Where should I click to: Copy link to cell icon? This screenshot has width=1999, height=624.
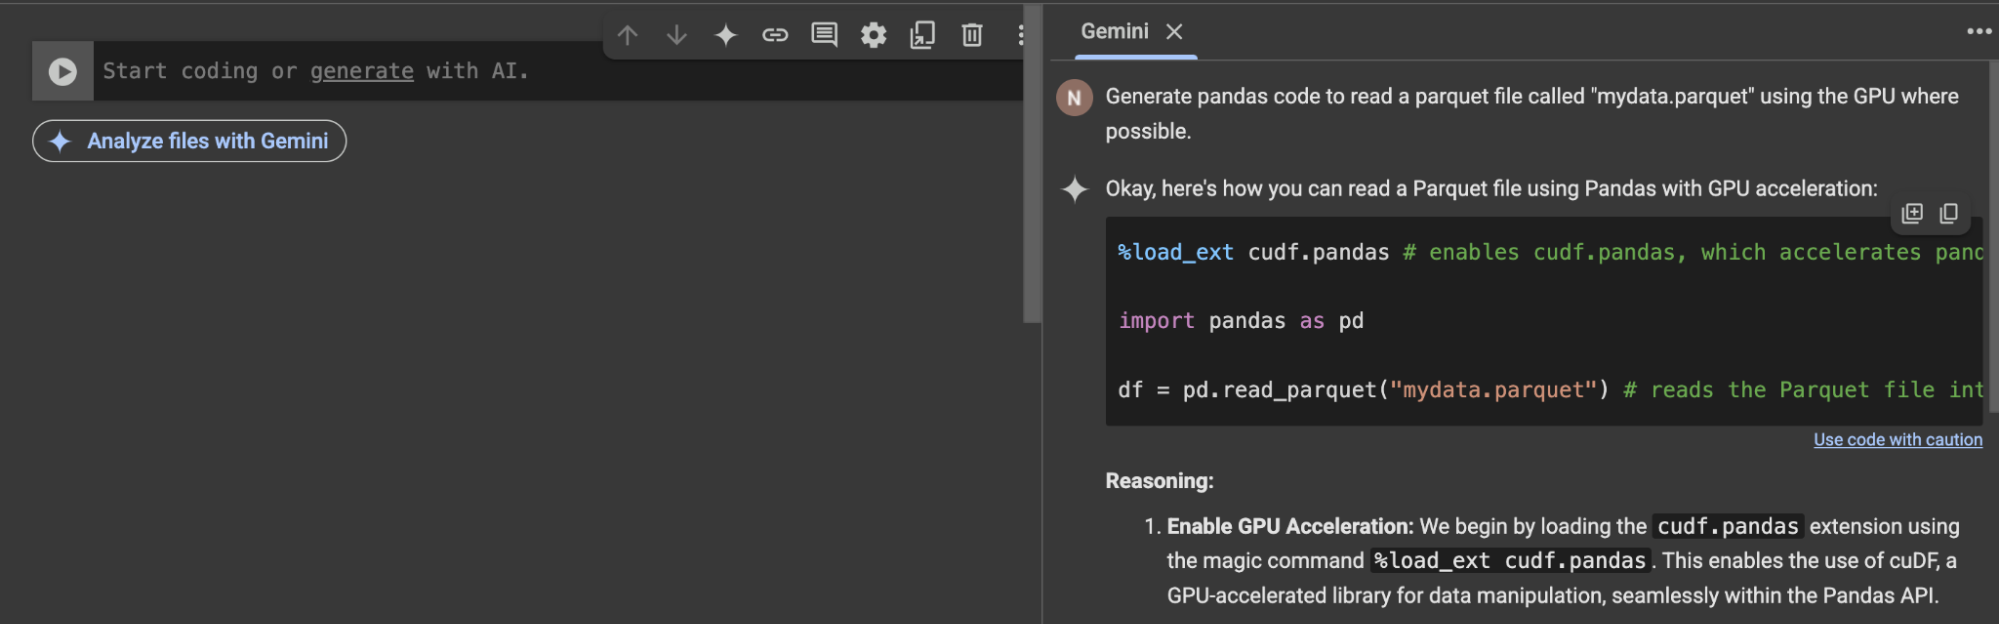(775, 36)
